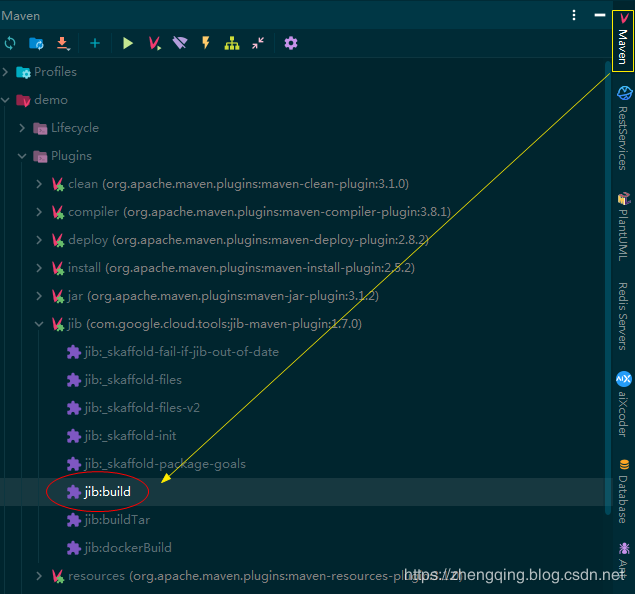This screenshot has width=635, height=594.
Task: Select jib:_skaffold-files-v2 goal
Action: (x=142, y=408)
